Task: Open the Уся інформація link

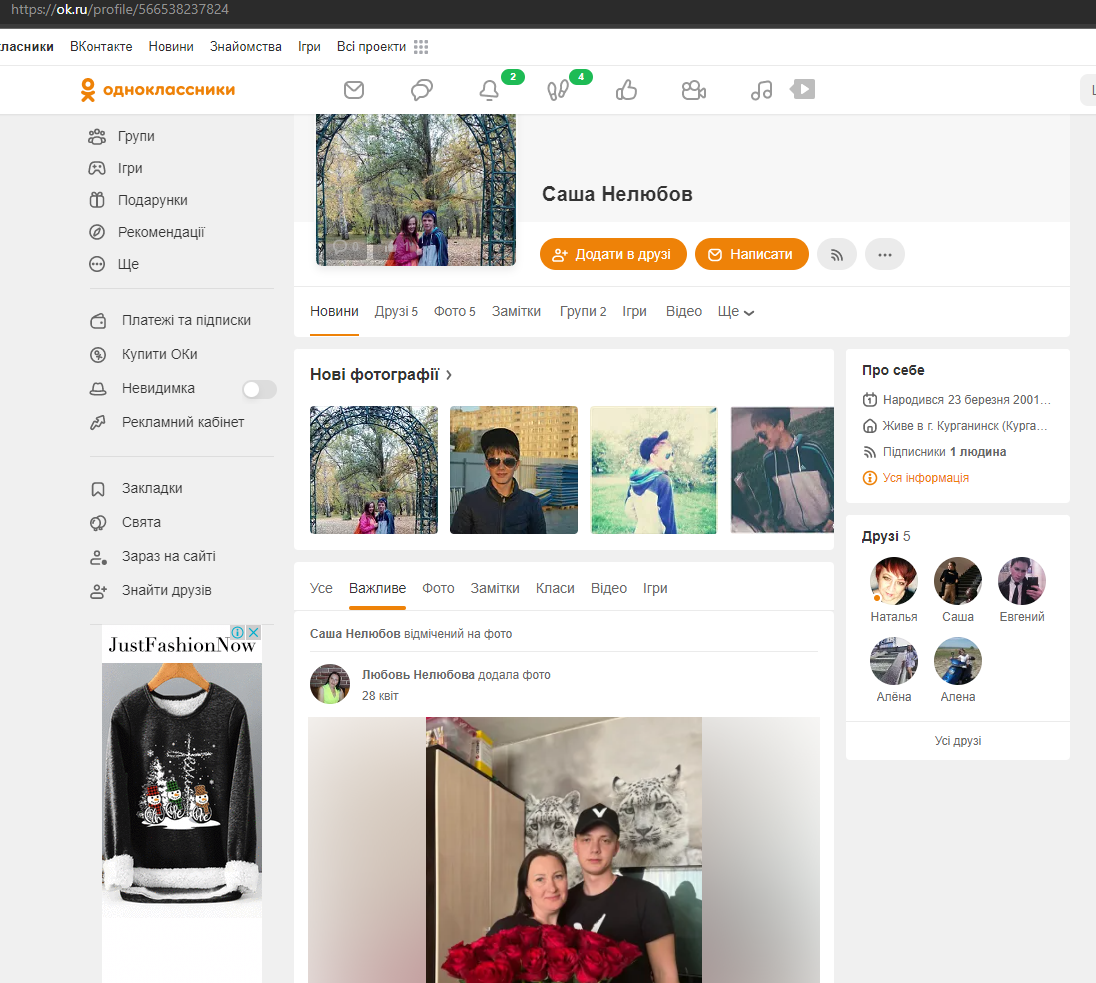Action: pos(925,478)
